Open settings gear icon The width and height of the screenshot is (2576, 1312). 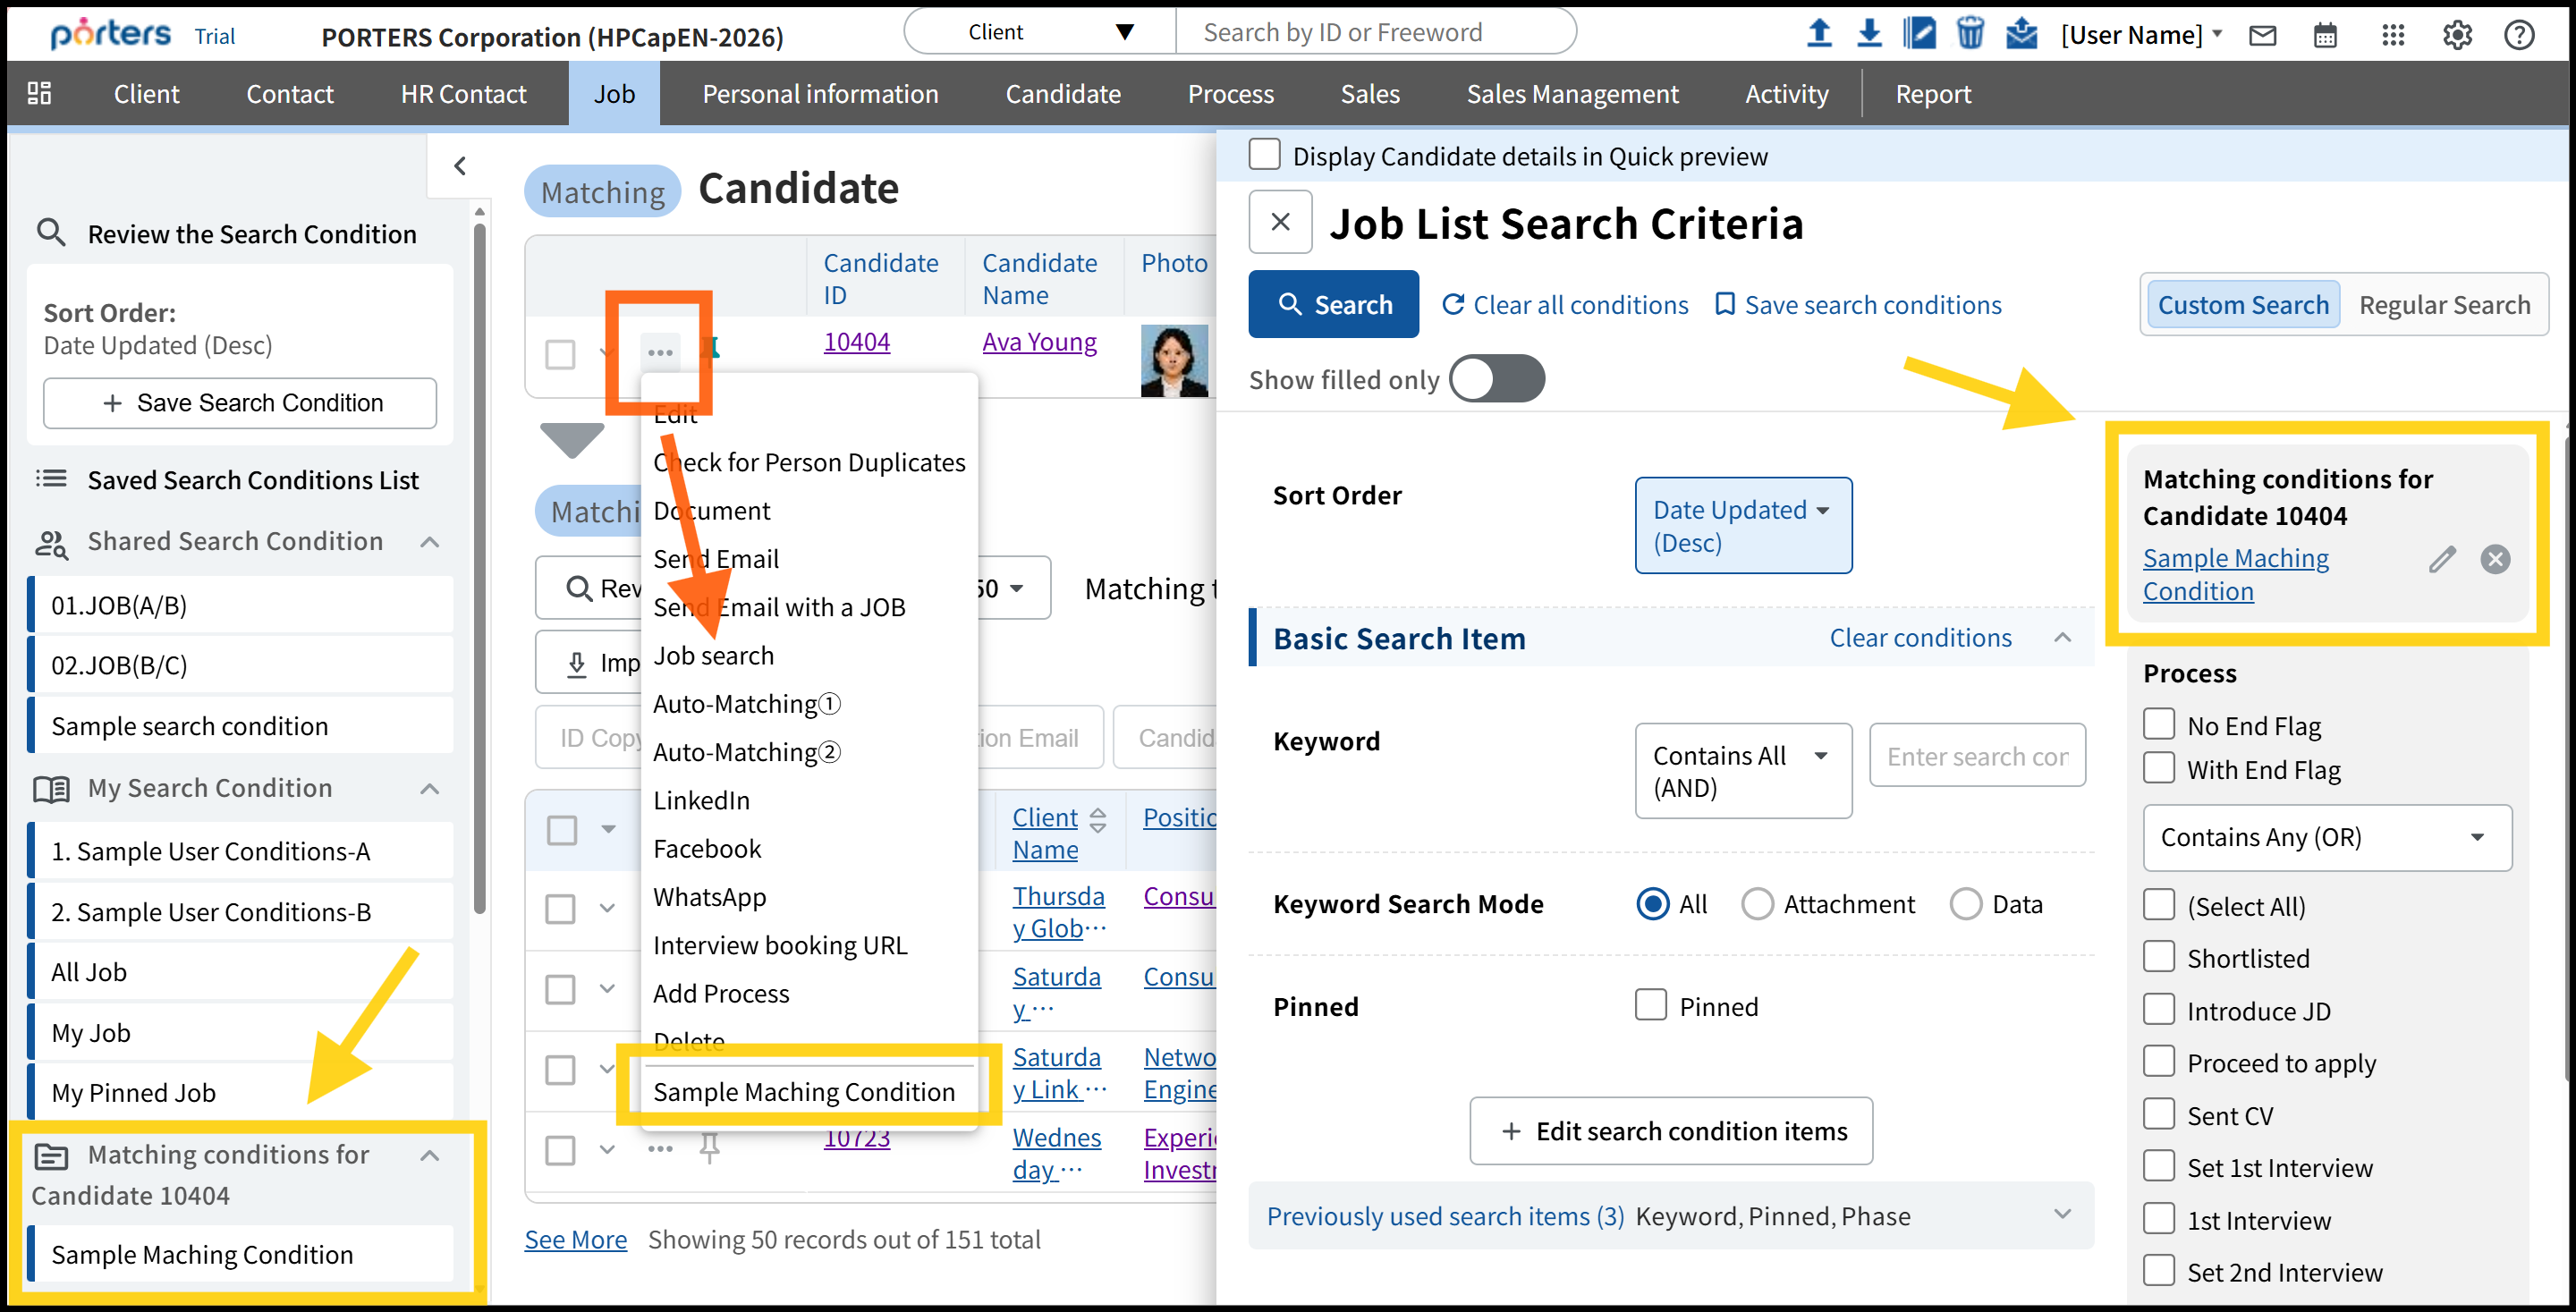coord(2457,36)
